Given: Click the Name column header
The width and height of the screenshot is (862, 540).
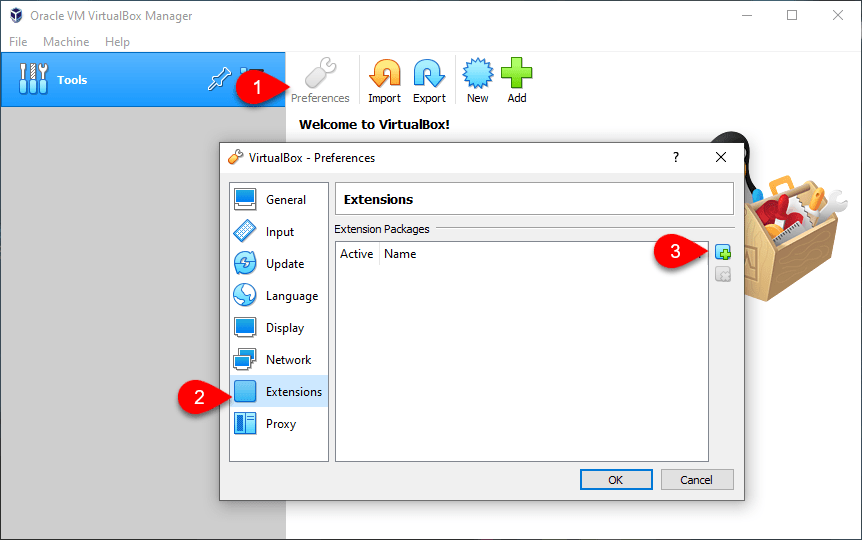Looking at the screenshot, I should click(400, 254).
